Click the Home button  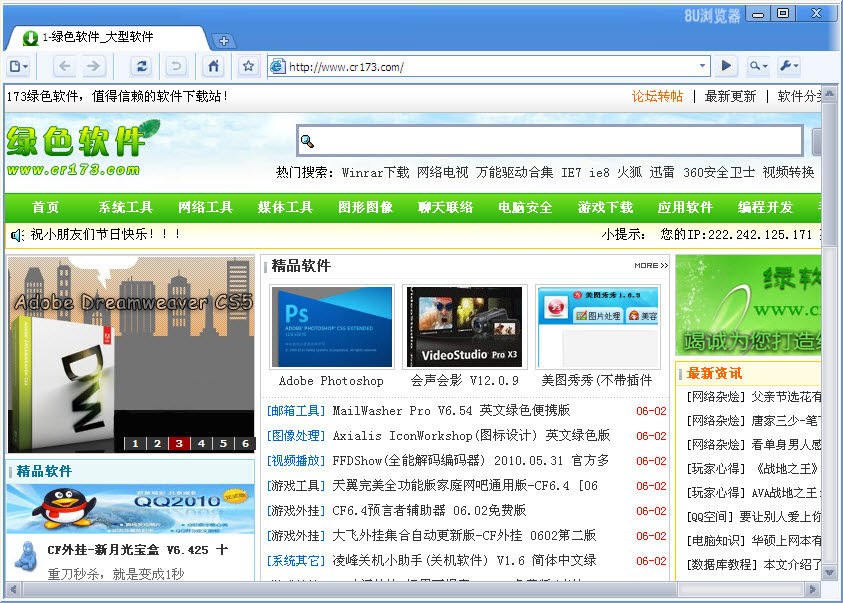click(211, 66)
